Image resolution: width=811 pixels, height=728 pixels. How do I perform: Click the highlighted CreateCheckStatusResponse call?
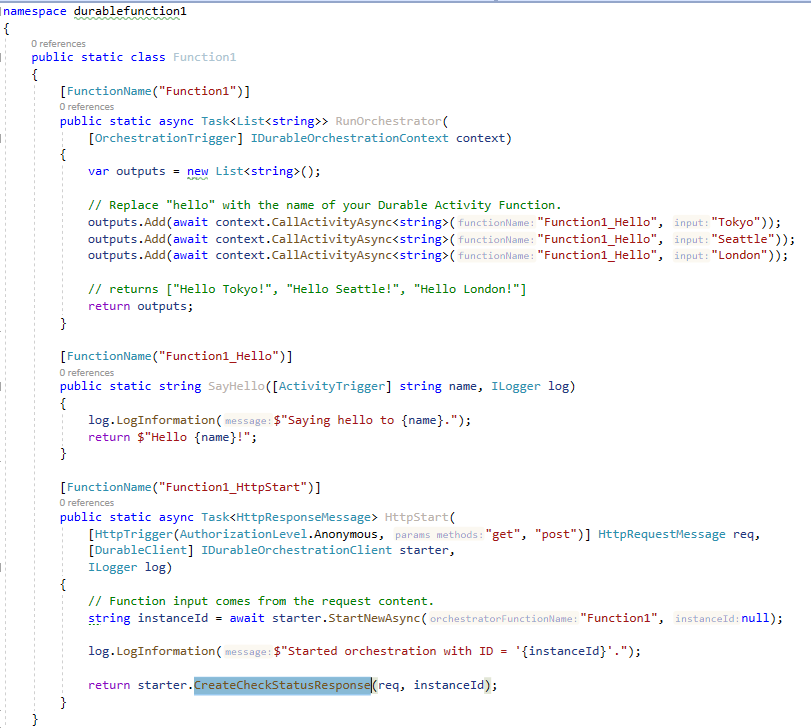[282, 684]
